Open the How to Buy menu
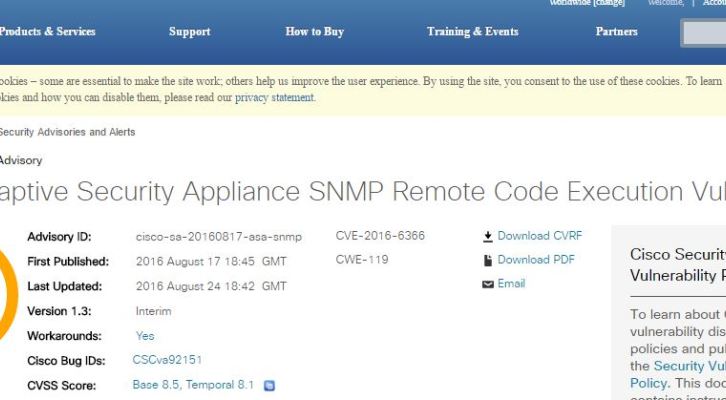Viewport: 726px width, 400px height. pos(314,31)
